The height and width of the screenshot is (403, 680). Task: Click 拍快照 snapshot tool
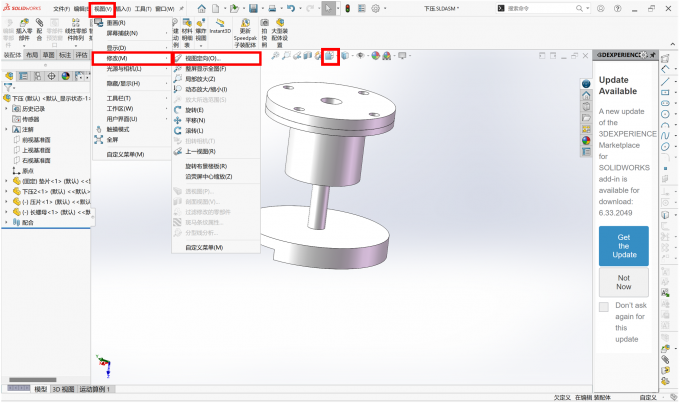(x=264, y=33)
